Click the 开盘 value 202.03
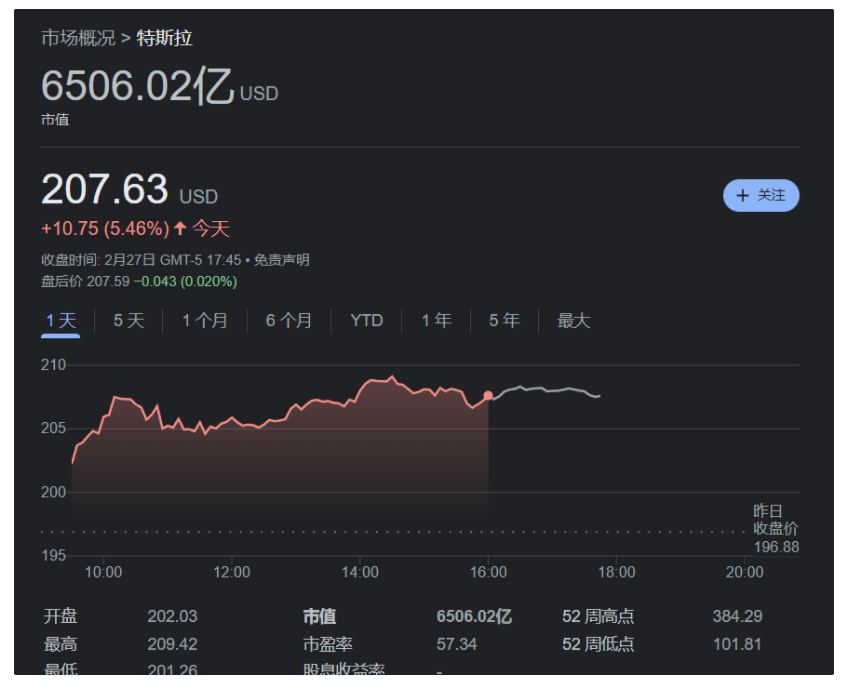 [172, 616]
